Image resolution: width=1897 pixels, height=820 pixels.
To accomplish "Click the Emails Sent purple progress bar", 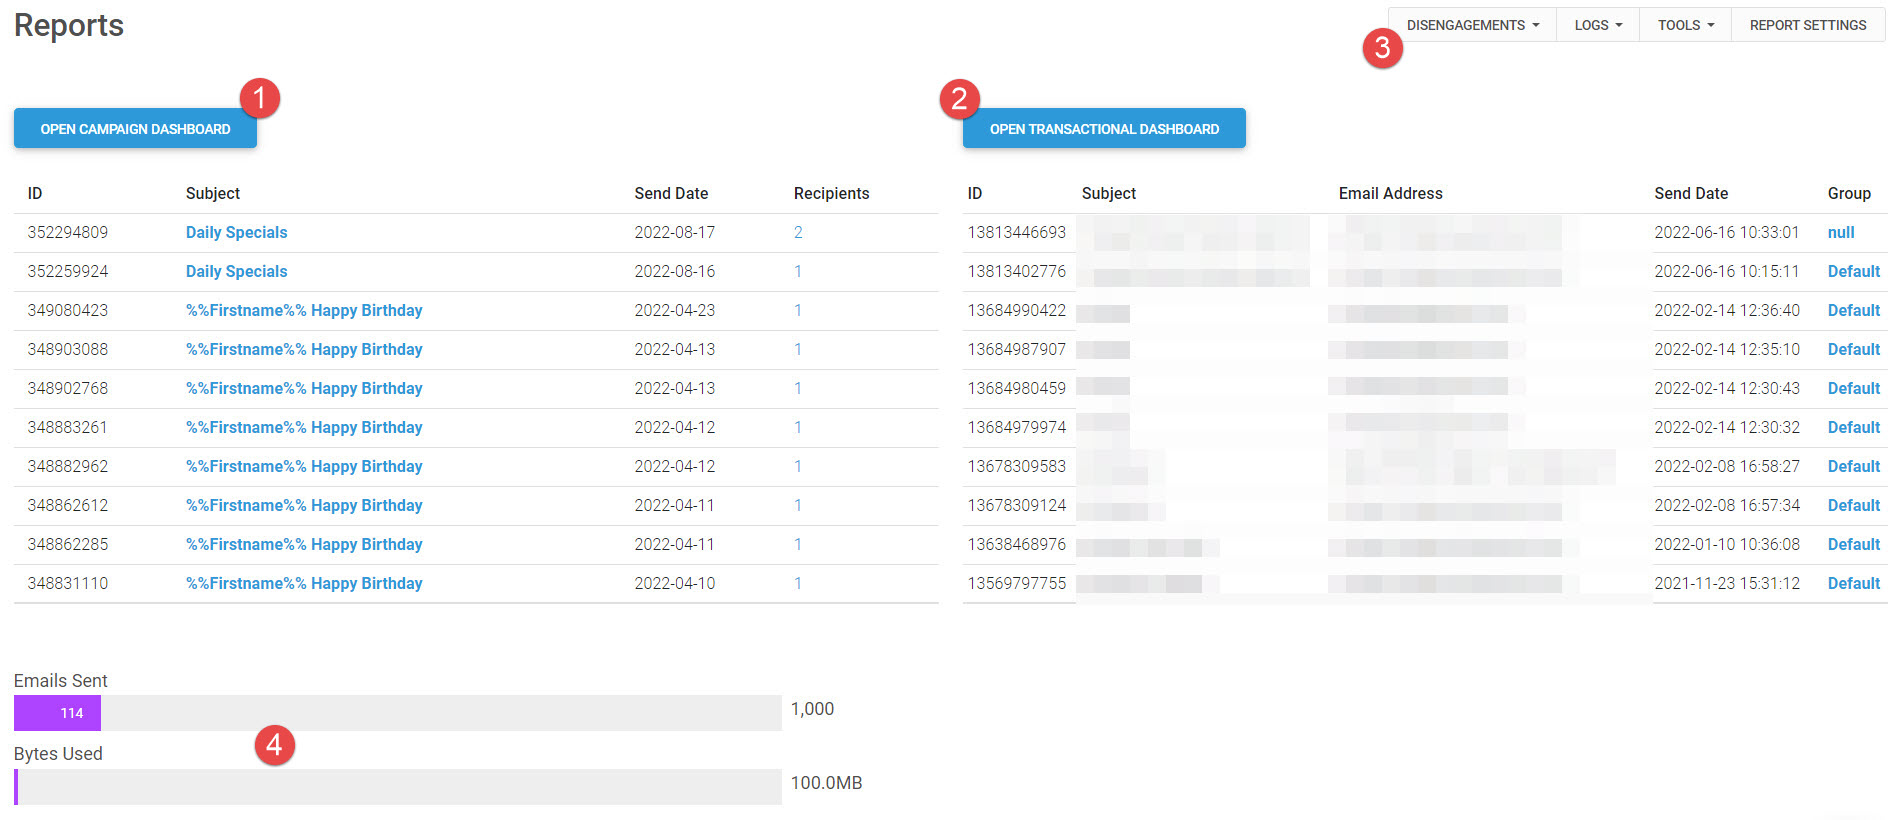I will pos(58,713).
